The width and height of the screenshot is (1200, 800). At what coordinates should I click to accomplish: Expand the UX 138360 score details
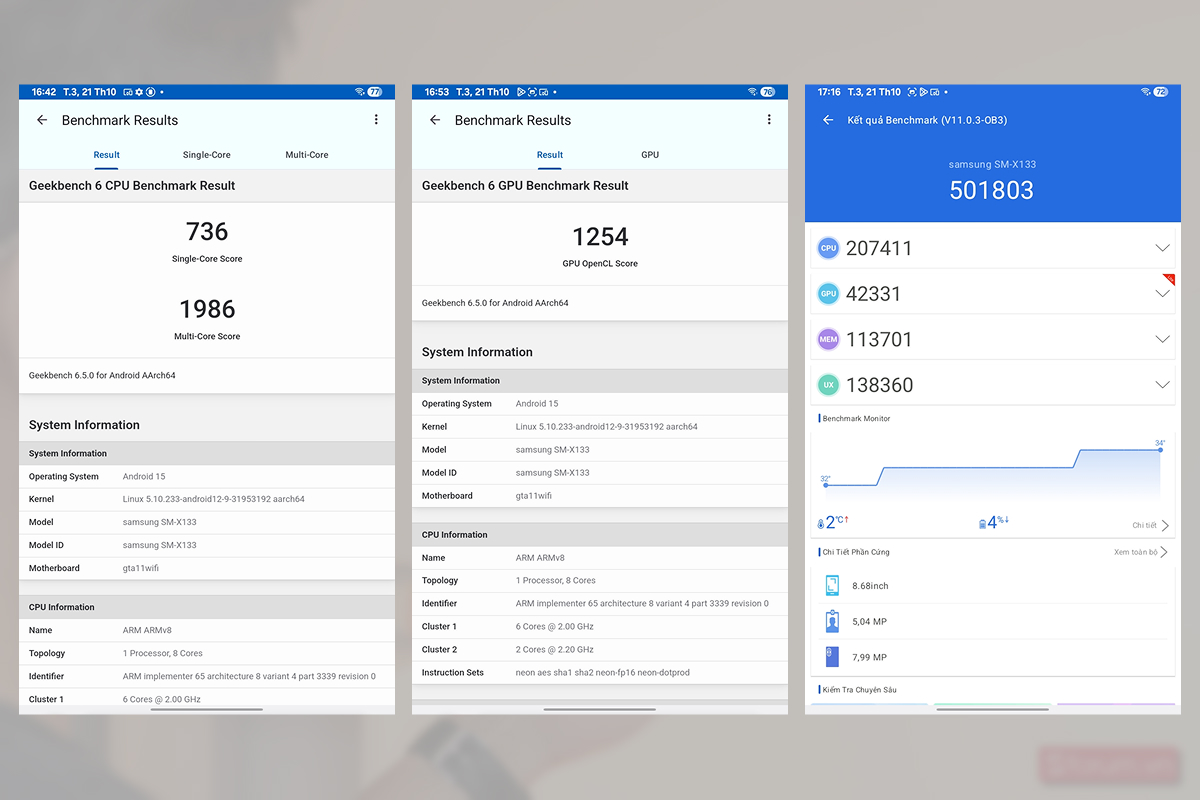1162,385
